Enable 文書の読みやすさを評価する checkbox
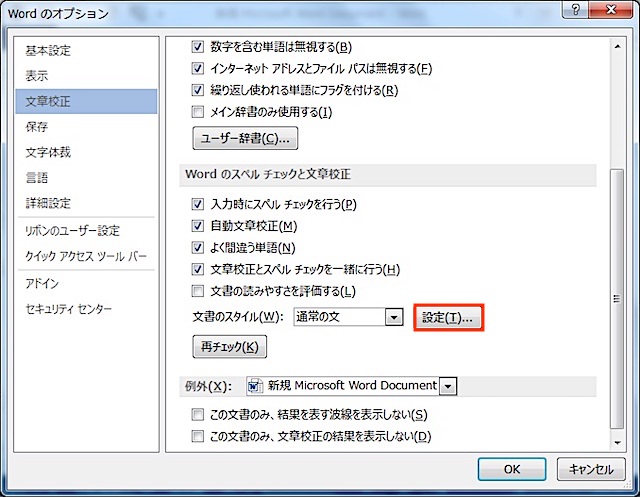This screenshot has height=497, width=640. [198, 291]
